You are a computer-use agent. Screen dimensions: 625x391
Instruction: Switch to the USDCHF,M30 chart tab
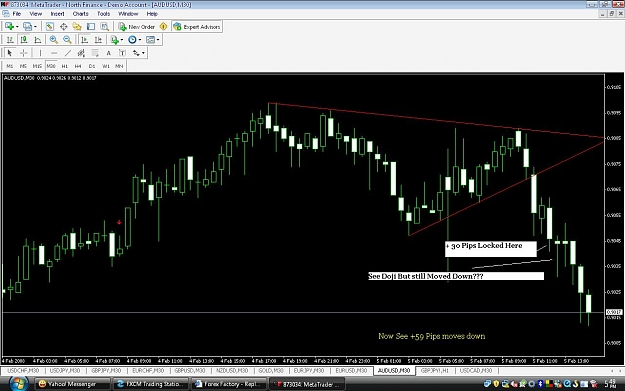[x=23, y=371]
